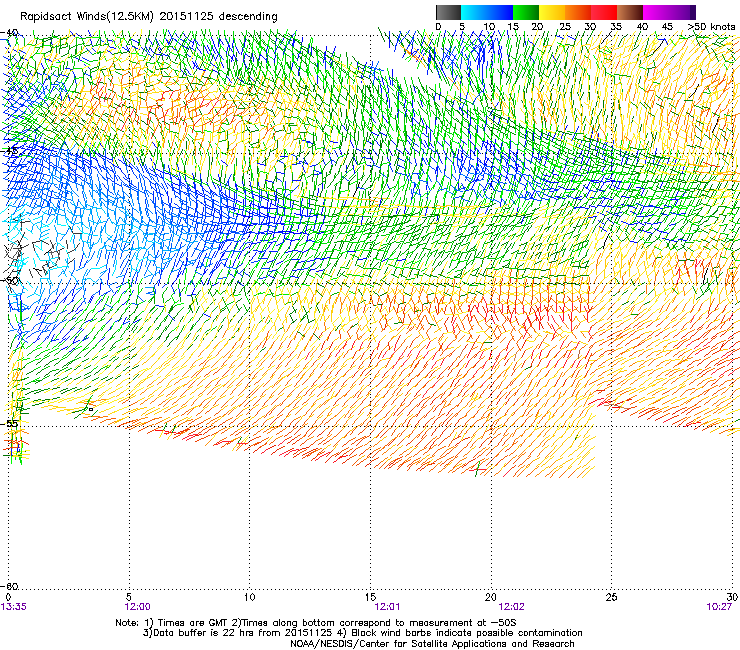This screenshot has width=740, height=650.
Task: Select the '35' label under the color bar
Action: point(615,27)
